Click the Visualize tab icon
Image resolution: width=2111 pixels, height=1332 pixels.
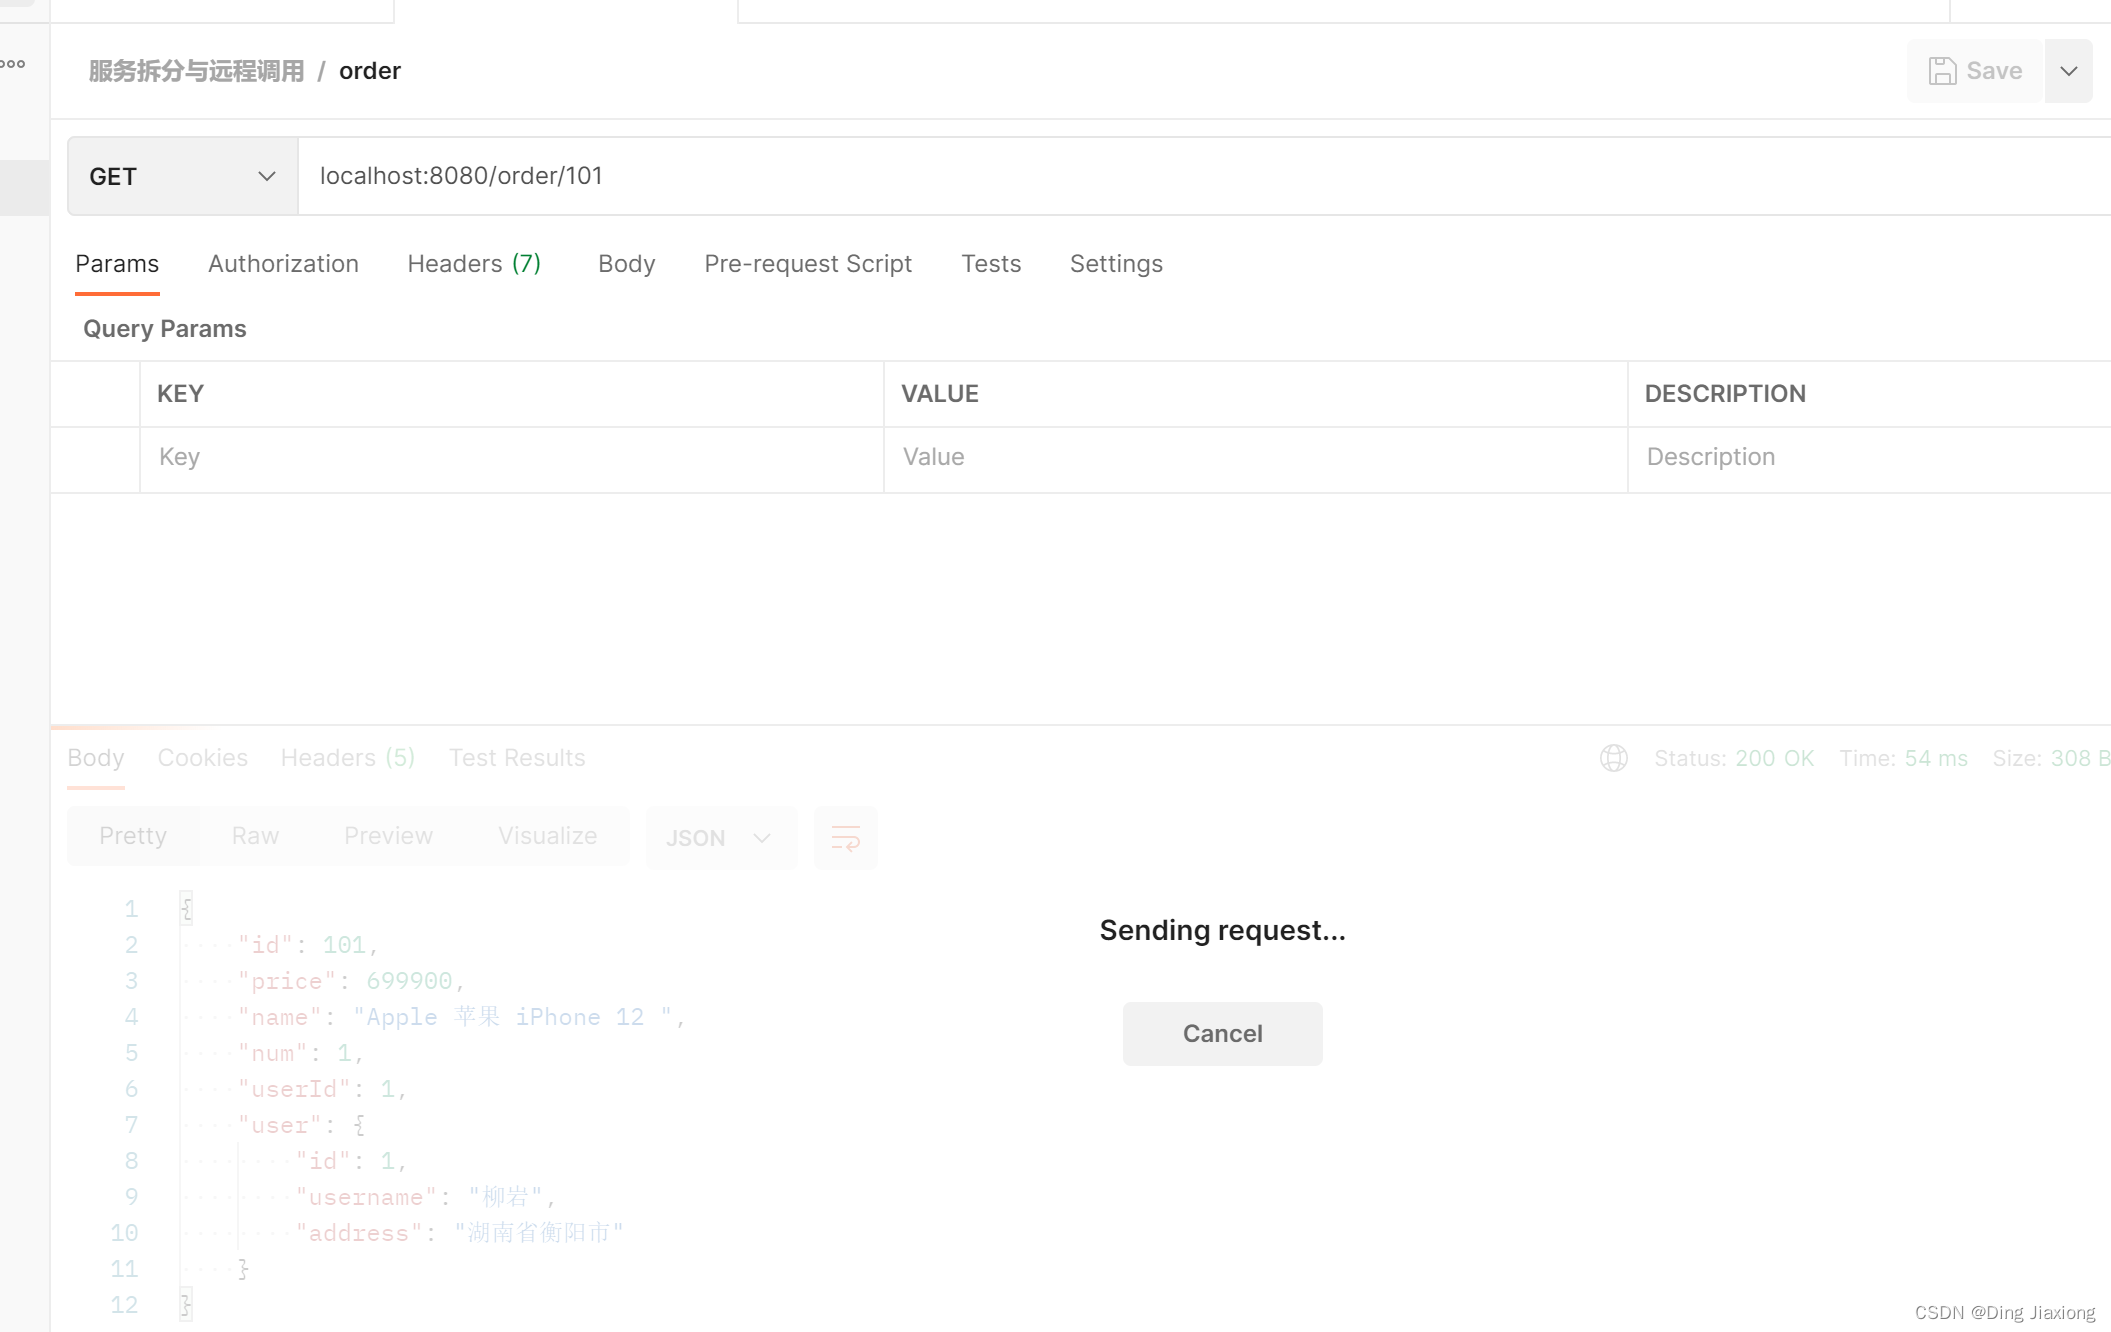(548, 835)
